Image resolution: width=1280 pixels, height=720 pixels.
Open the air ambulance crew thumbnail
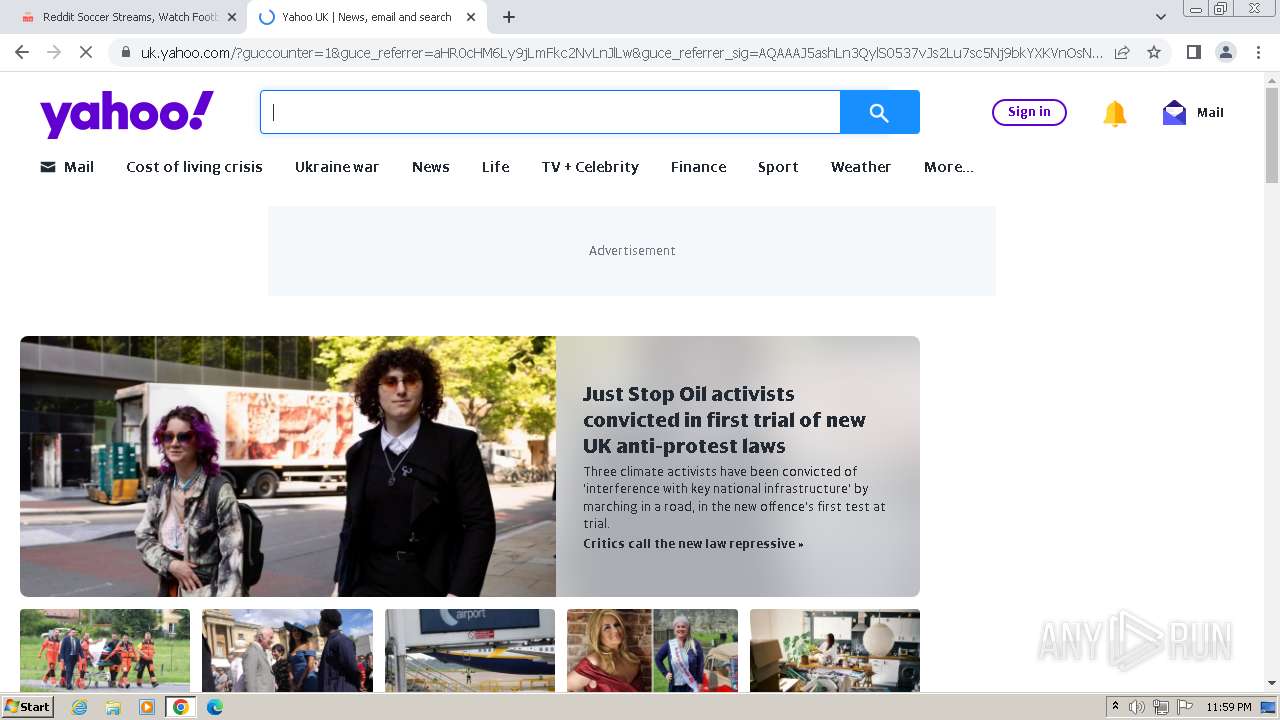[x=105, y=650]
